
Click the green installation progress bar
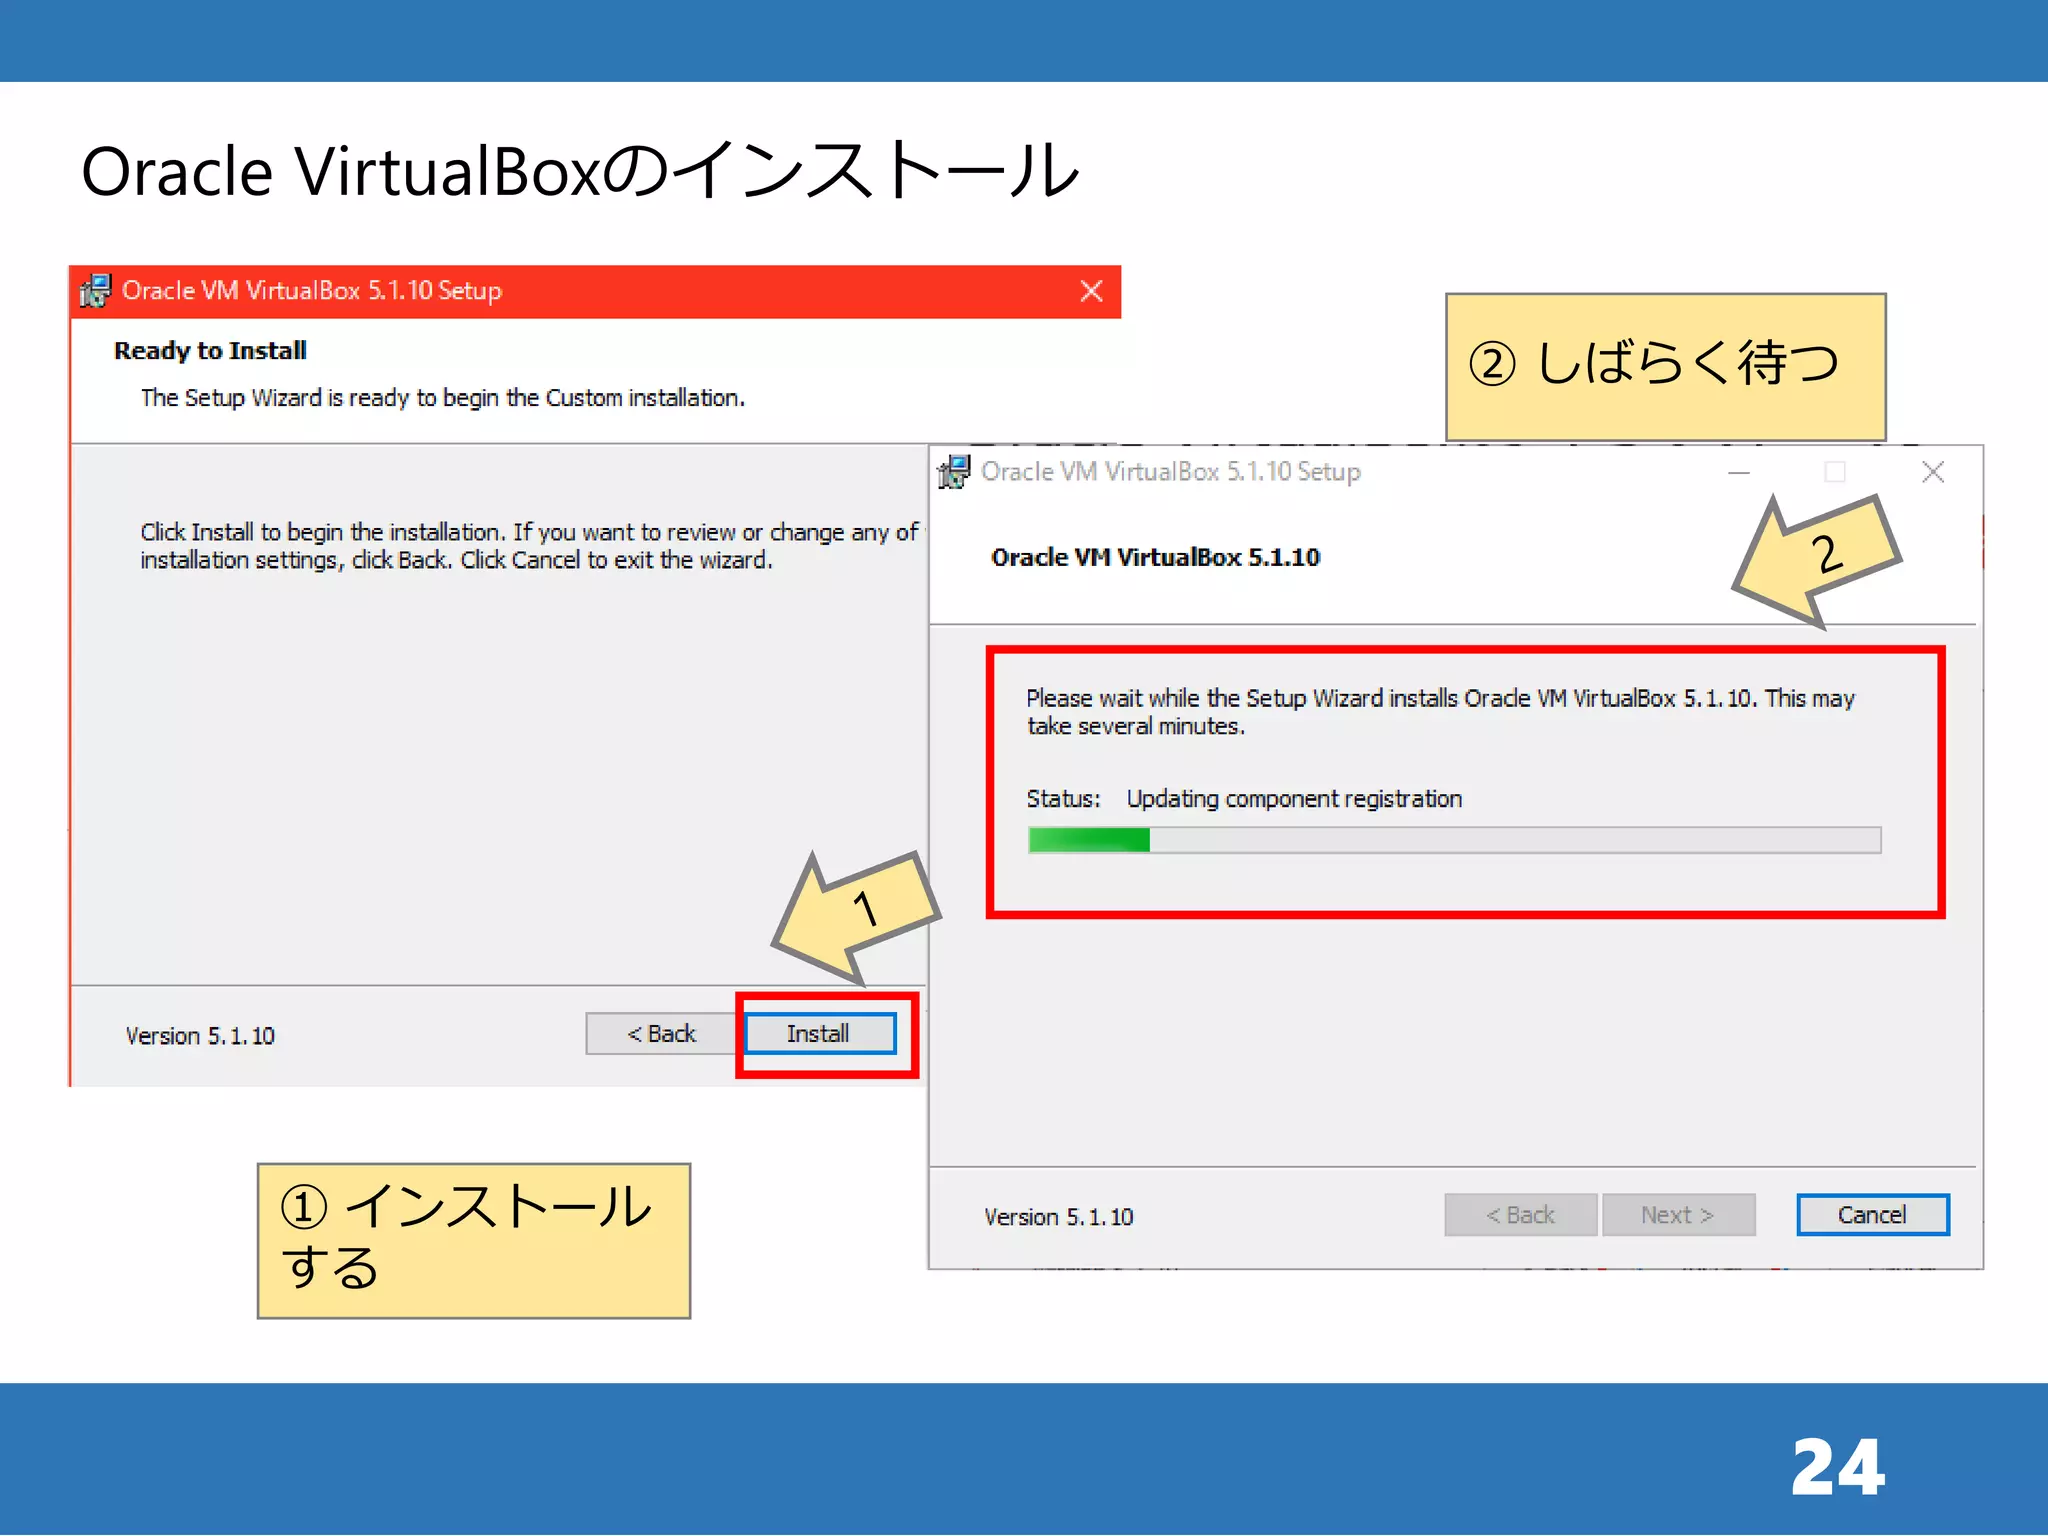tap(1454, 840)
